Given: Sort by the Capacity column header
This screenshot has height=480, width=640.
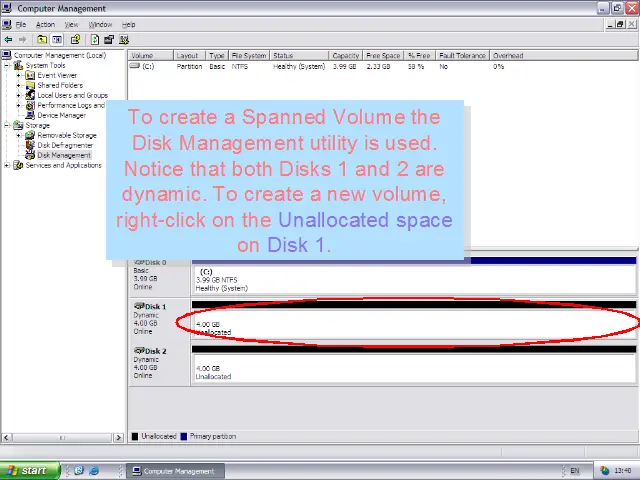Looking at the screenshot, I should [345, 56].
